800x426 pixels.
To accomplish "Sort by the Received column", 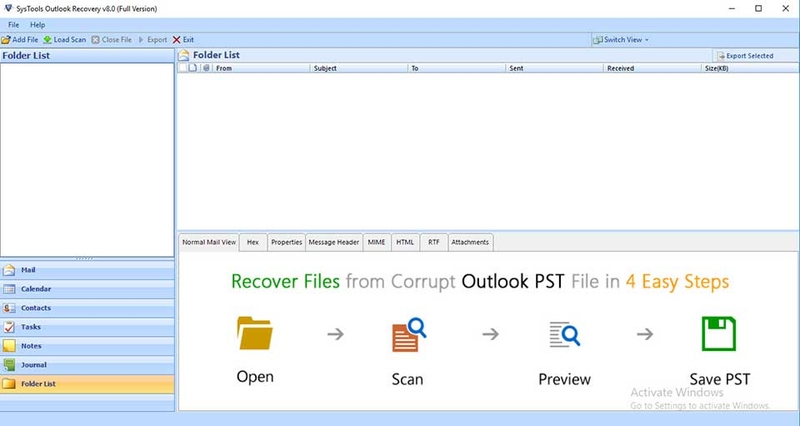I will (653, 68).
